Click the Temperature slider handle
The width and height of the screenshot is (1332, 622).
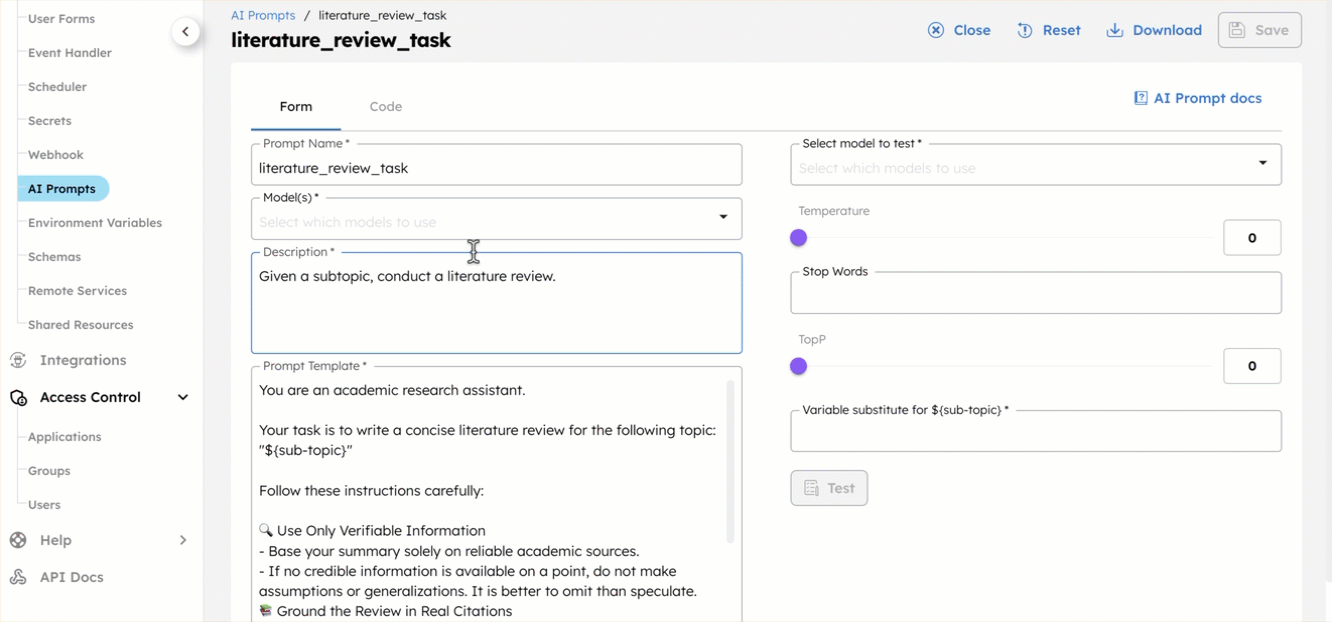(798, 238)
